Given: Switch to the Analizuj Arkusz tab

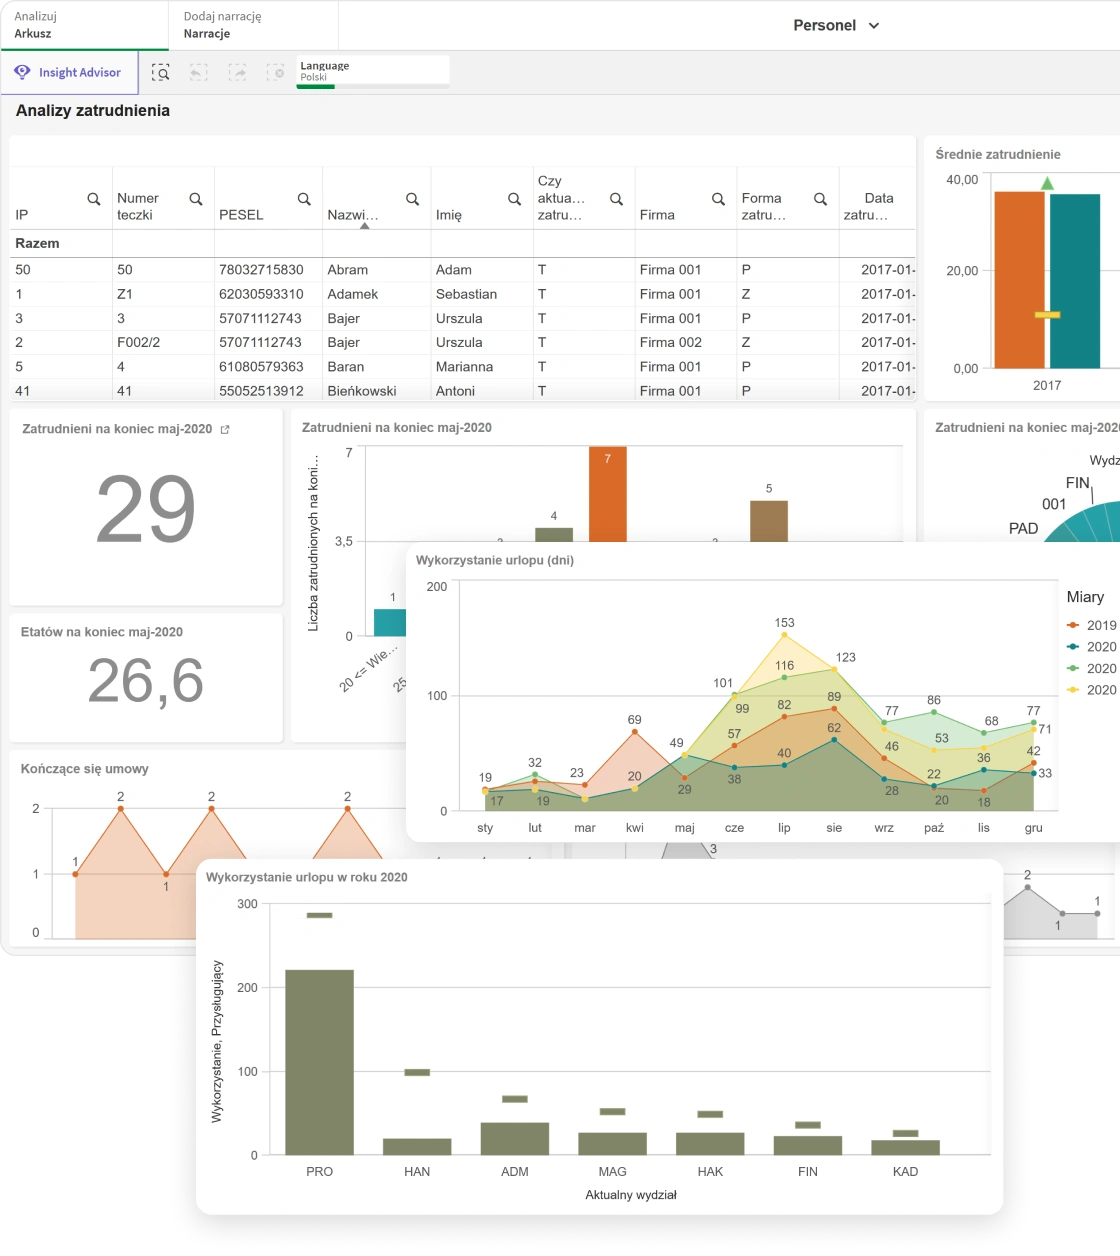Looking at the screenshot, I should tap(84, 25).
